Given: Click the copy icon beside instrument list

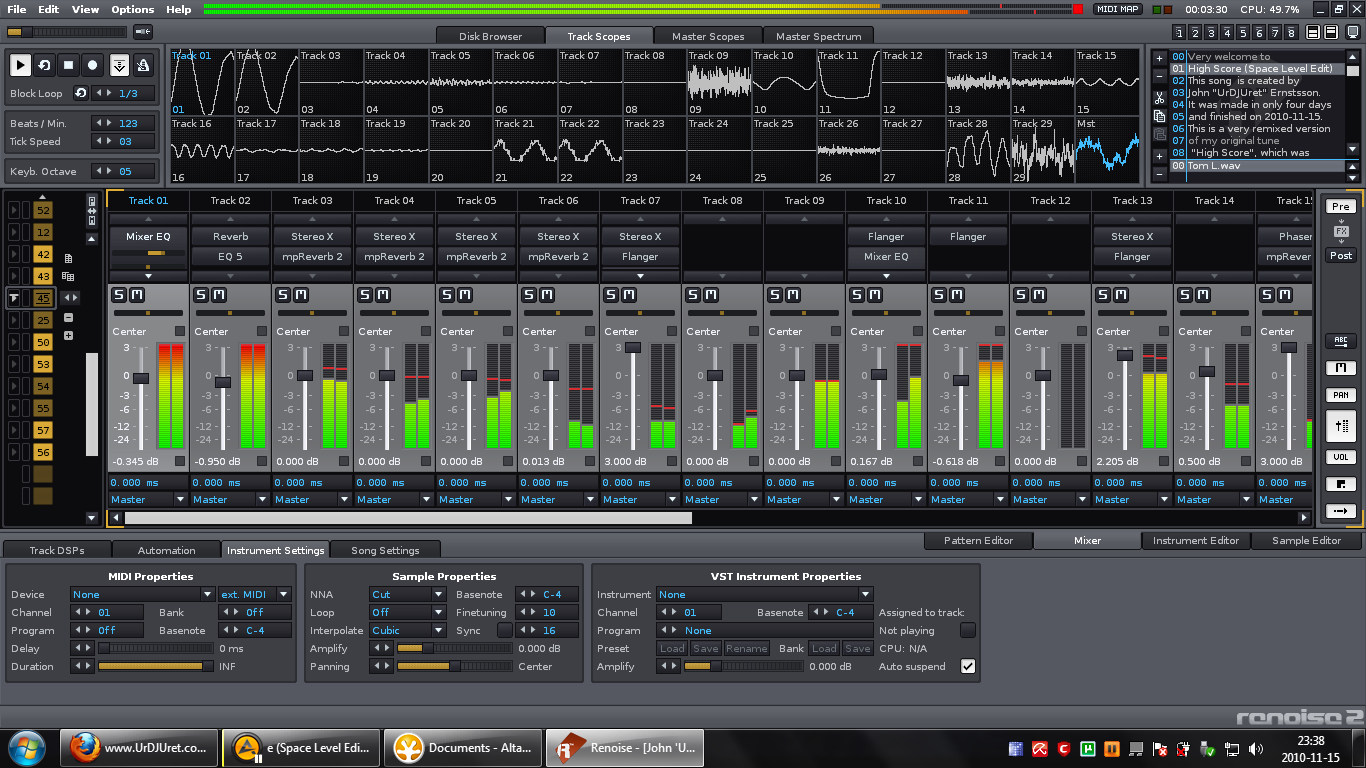Looking at the screenshot, I should [x=1159, y=116].
